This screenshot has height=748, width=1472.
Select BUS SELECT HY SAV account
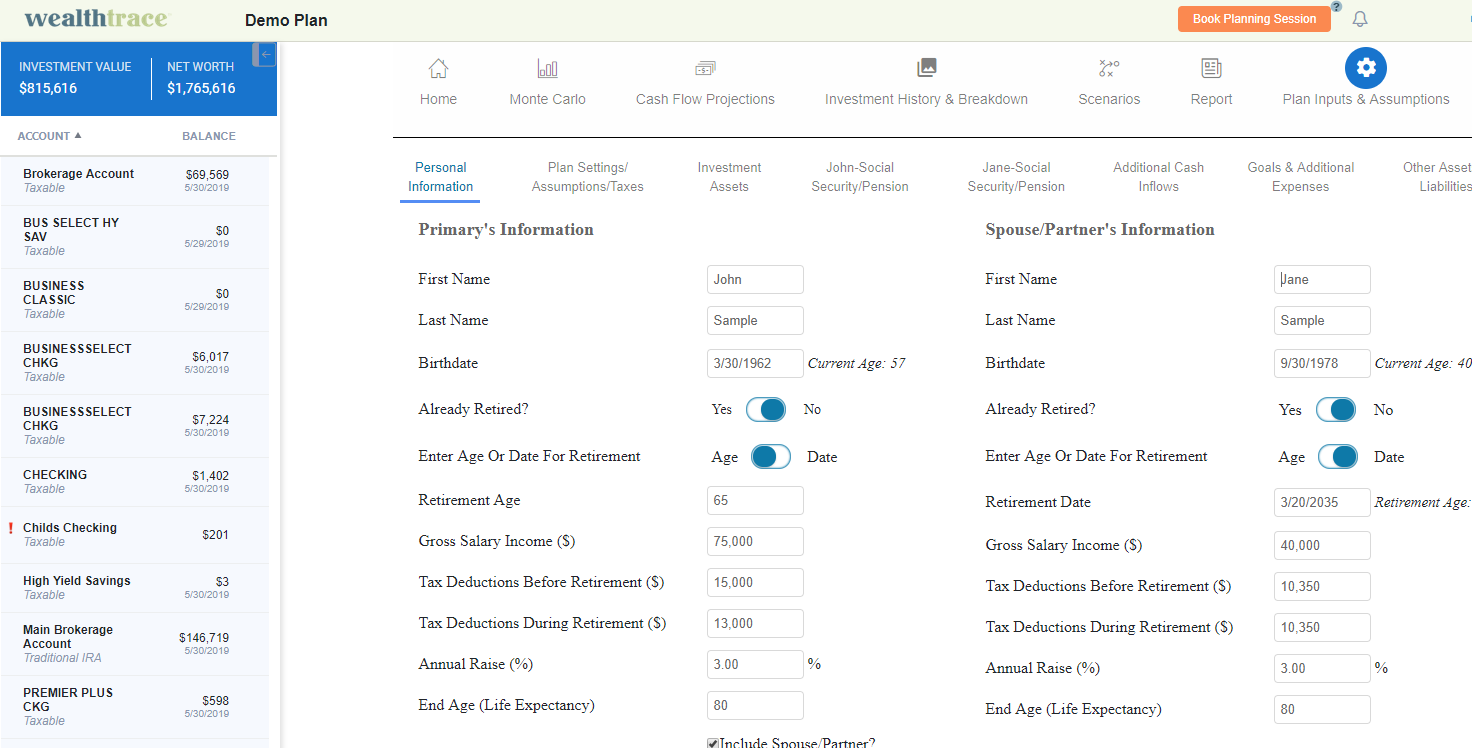pos(134,236)
